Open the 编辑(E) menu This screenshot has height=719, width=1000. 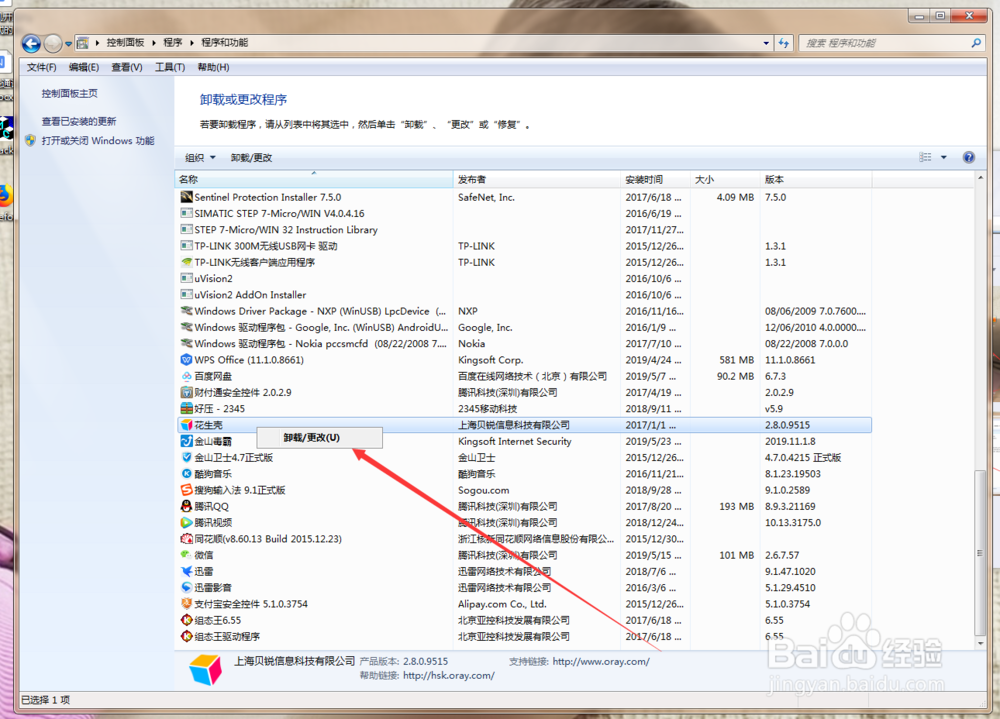[84, 67]
